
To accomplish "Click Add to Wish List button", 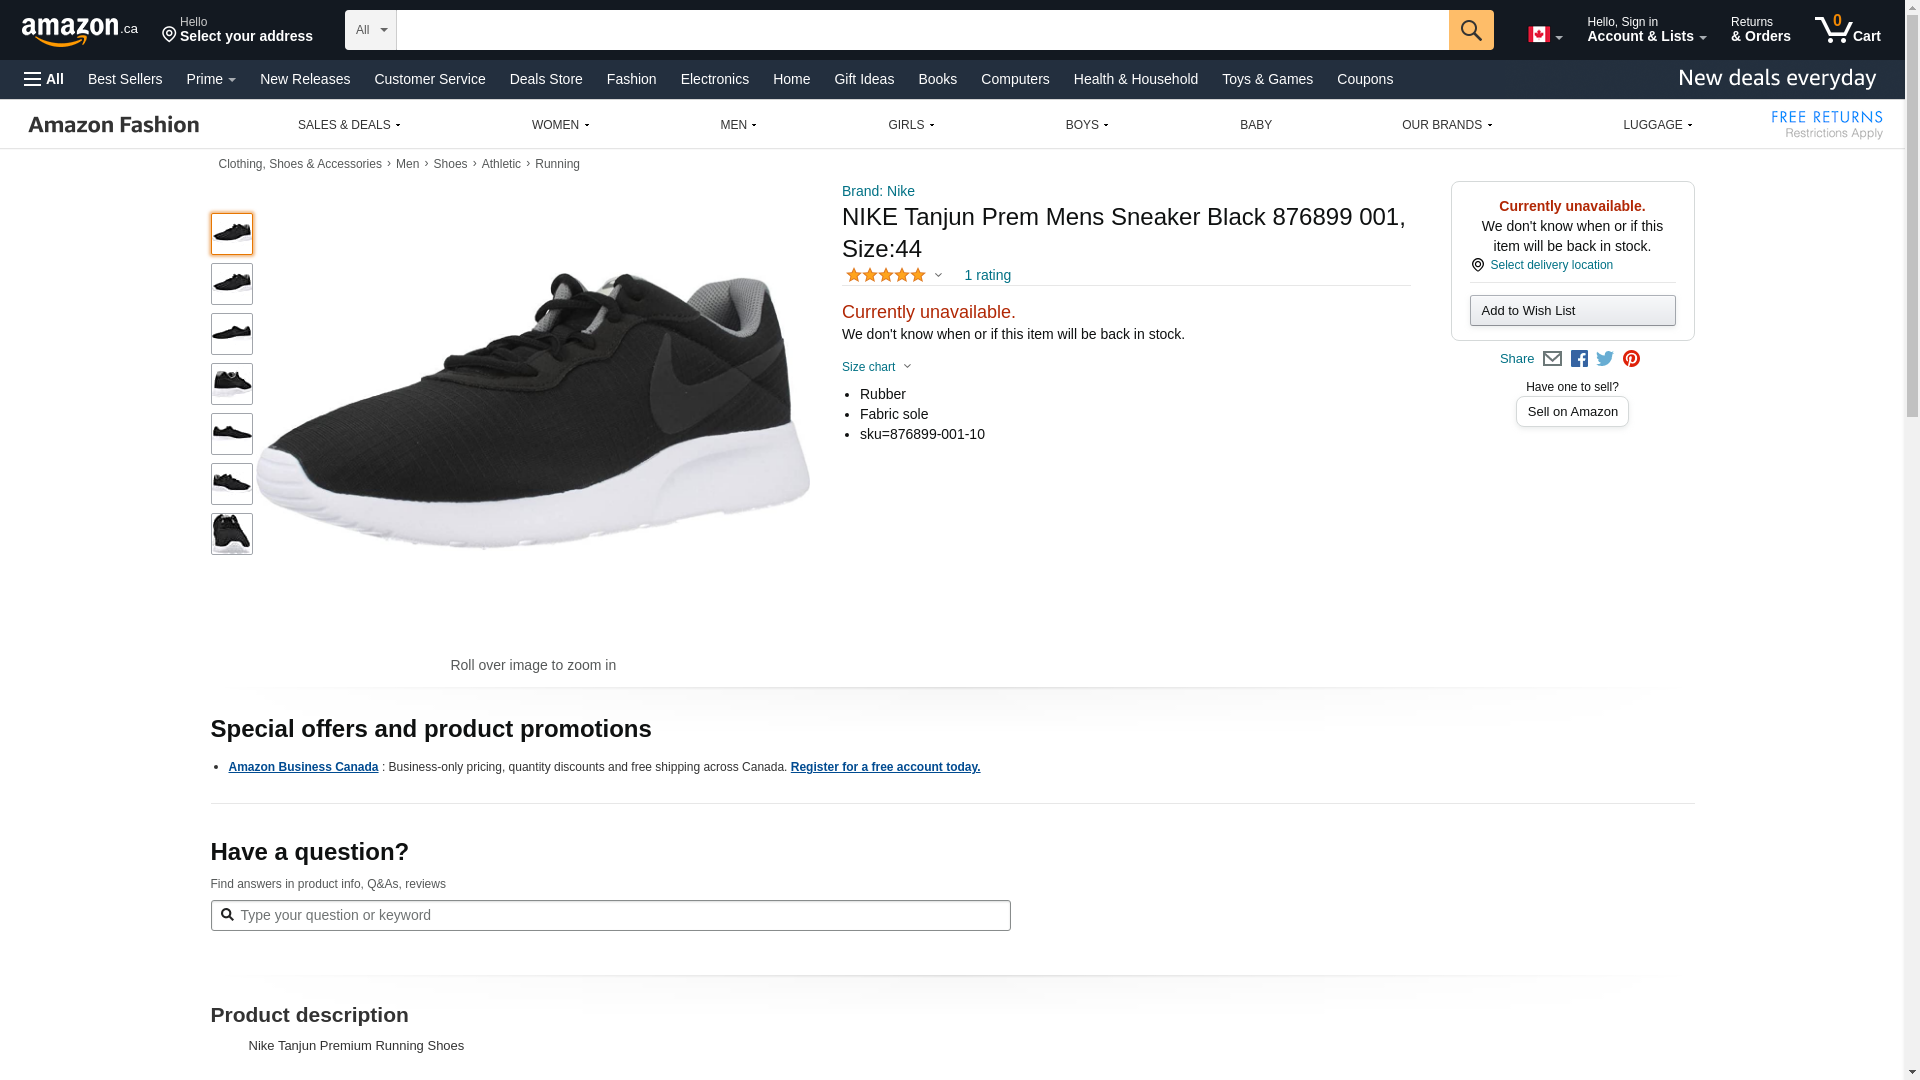I will pos(1572,311).
